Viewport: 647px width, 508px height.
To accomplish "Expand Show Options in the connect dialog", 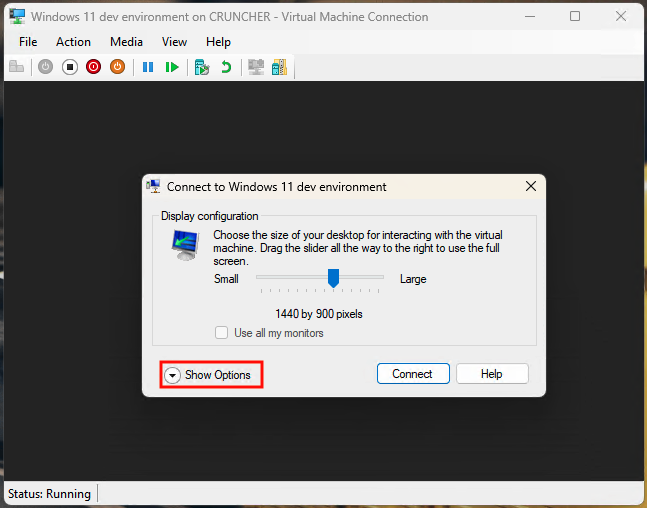I will 211,375.
